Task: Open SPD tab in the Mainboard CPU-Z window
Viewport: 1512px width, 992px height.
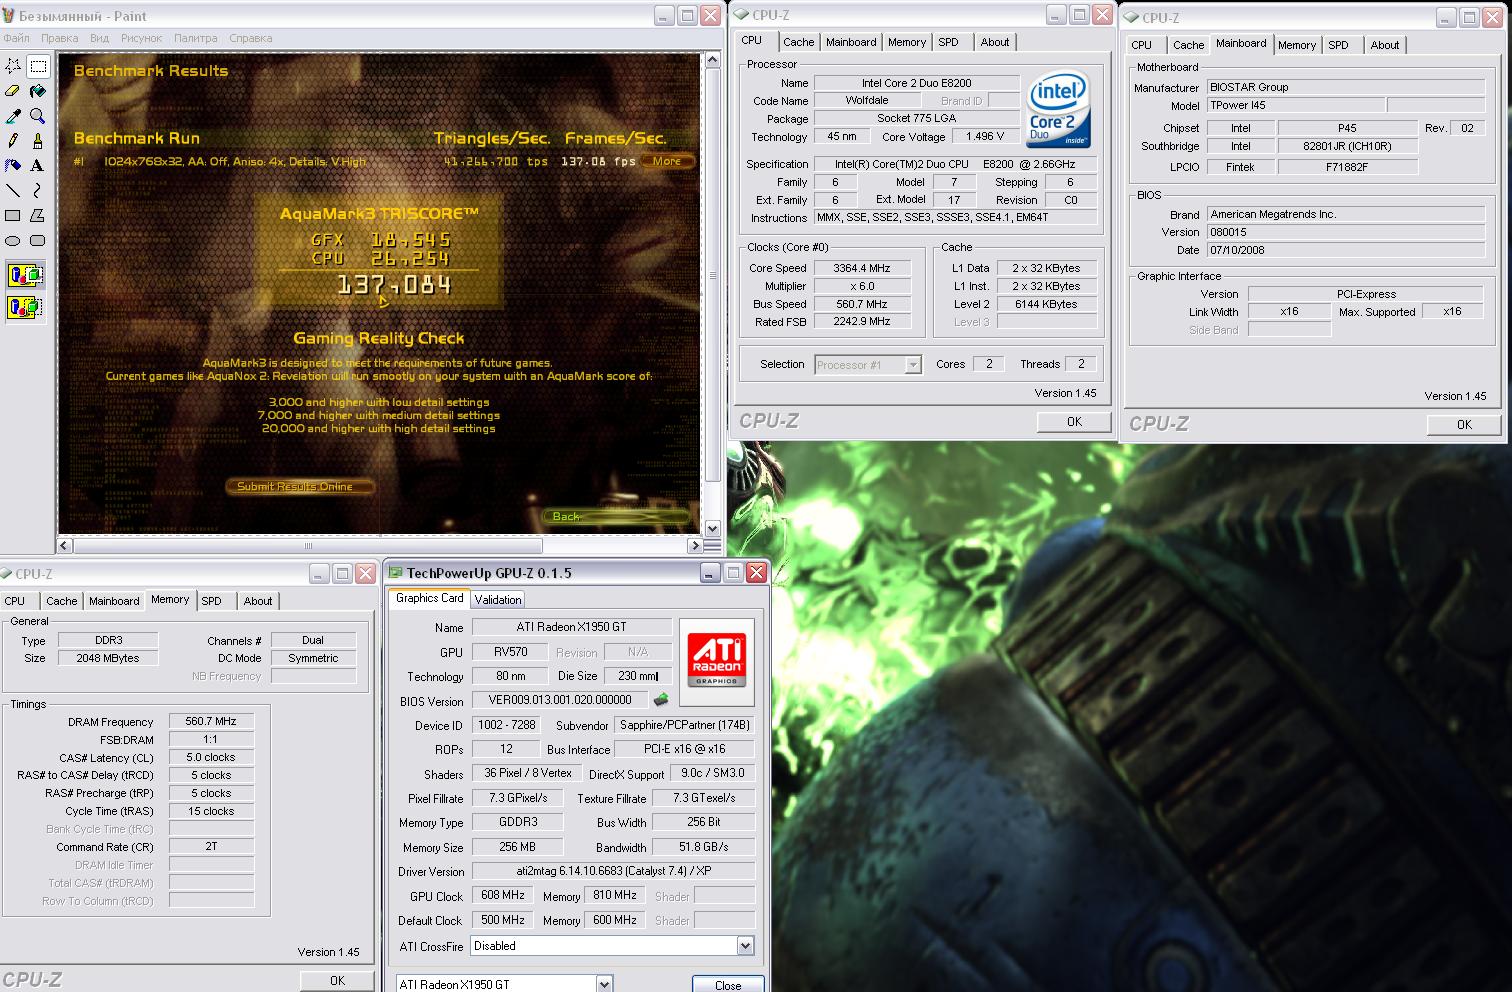Action: [1338, 45]
